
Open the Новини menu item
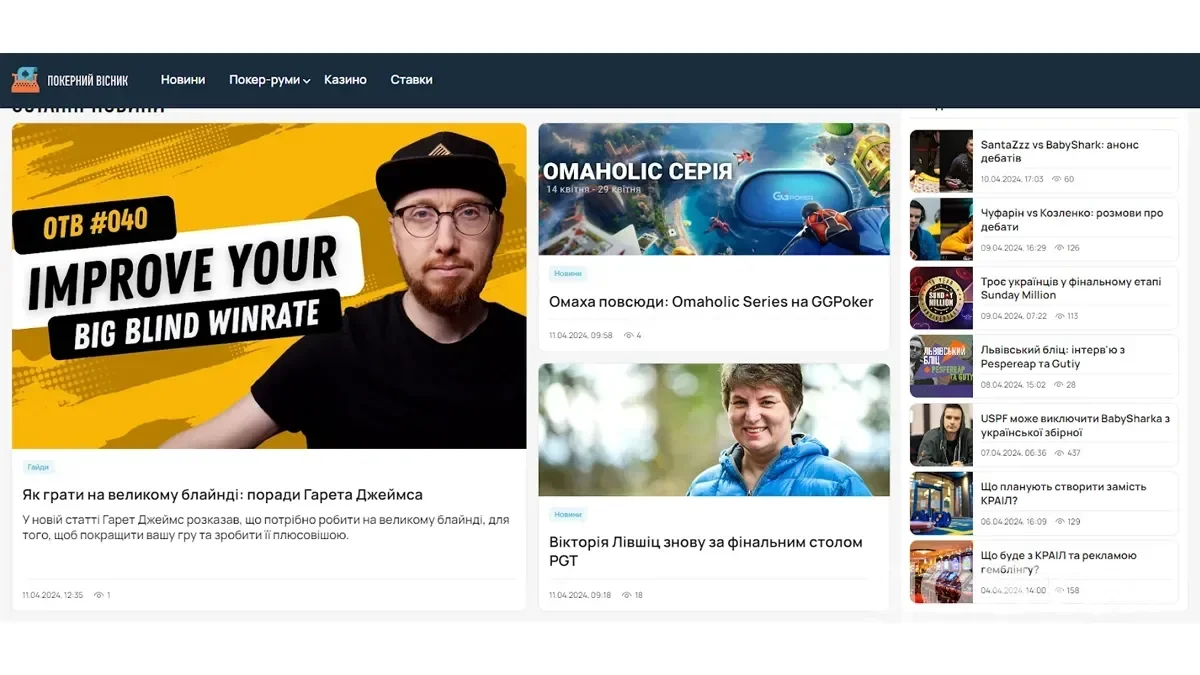[183, 80]
